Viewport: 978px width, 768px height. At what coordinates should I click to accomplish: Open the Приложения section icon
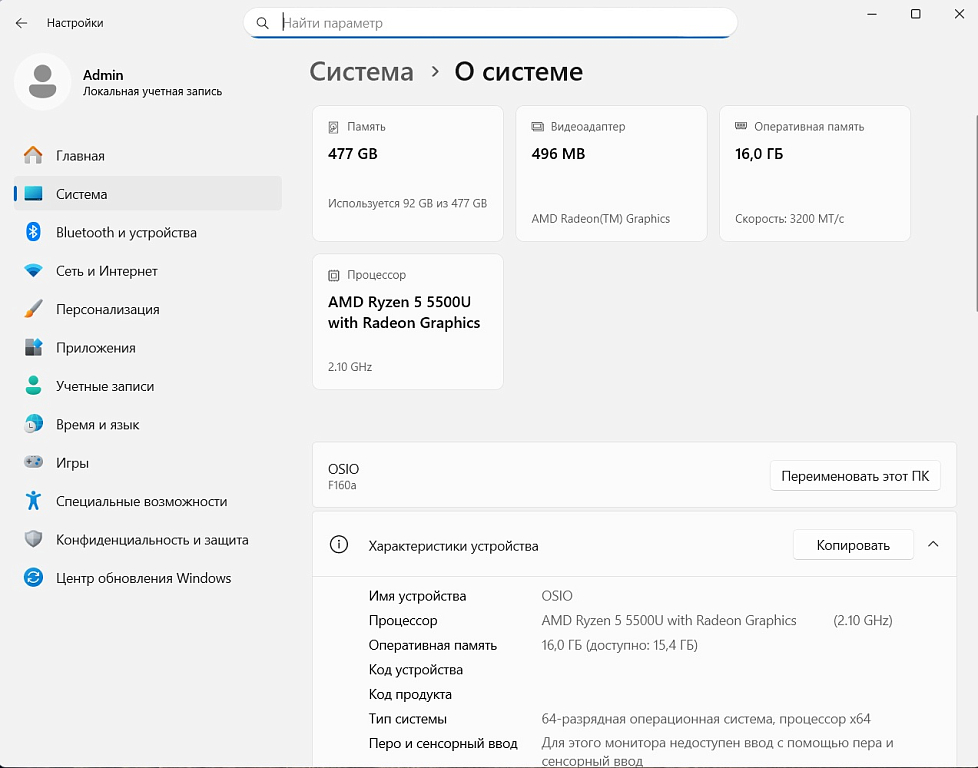coord(34,348)
